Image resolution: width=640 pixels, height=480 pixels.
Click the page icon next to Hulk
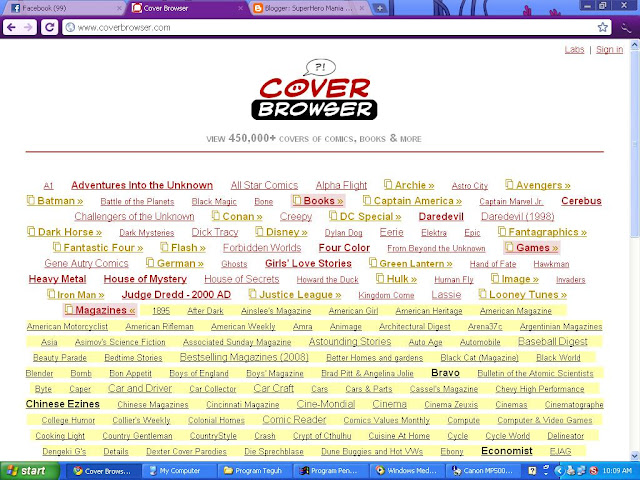point(380,278)
